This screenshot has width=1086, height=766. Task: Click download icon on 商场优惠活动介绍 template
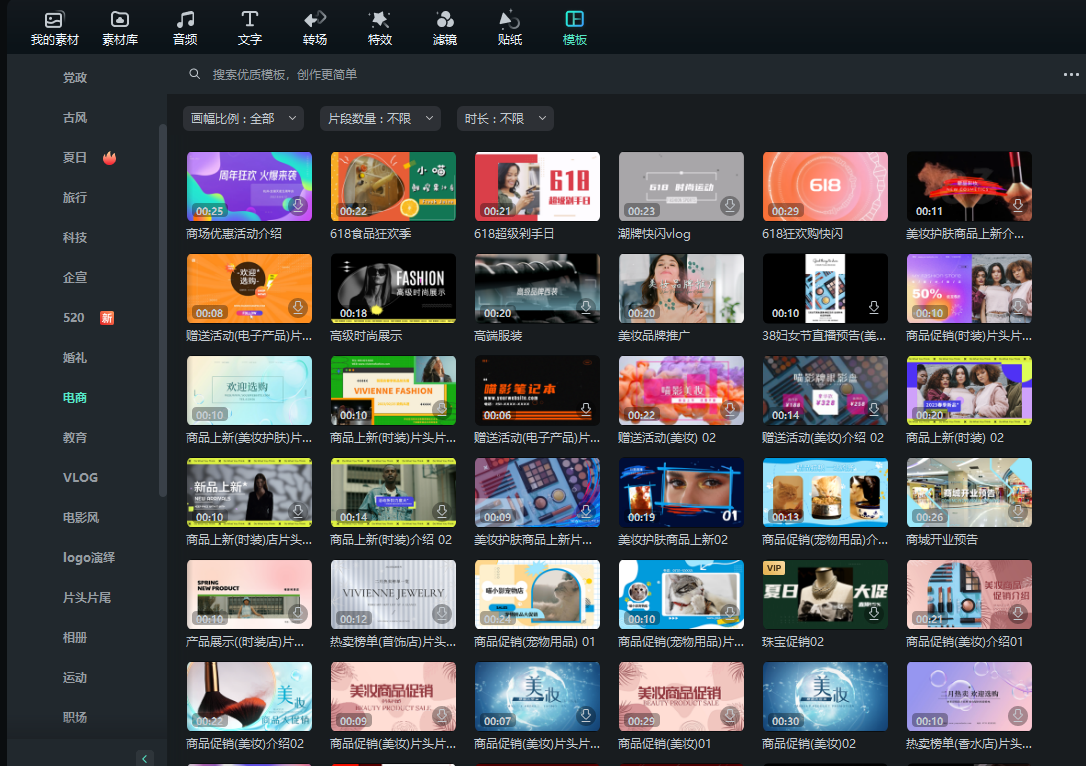click(297, 206)
